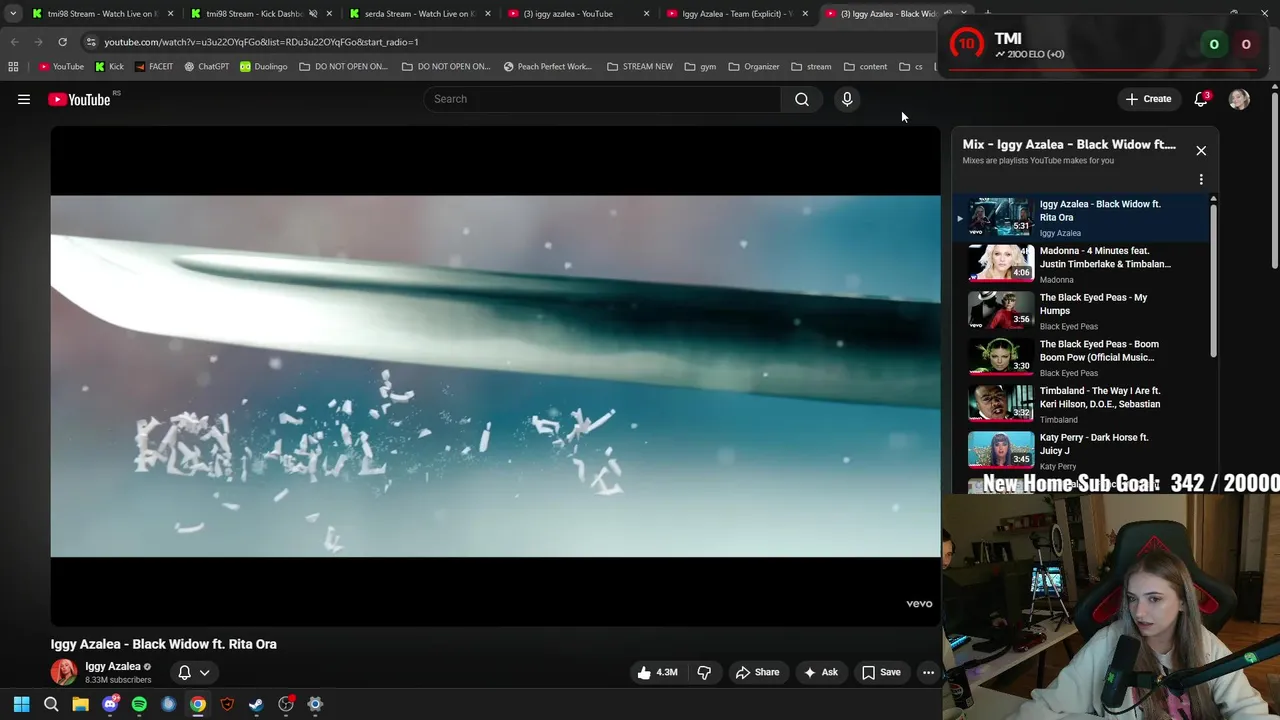Open the taskbar gear settings app
Screen dimensions: 1280x720
point(315,704)
